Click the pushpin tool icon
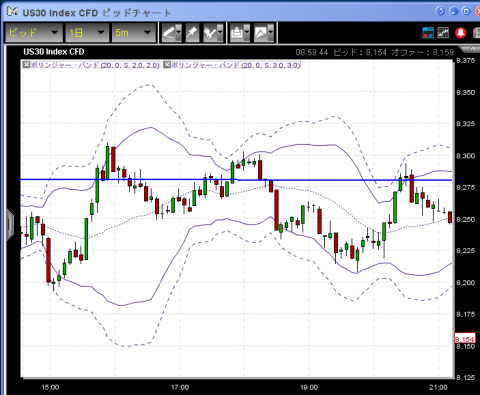The width and height of the screenshot is (480, 395). [192, 33]
